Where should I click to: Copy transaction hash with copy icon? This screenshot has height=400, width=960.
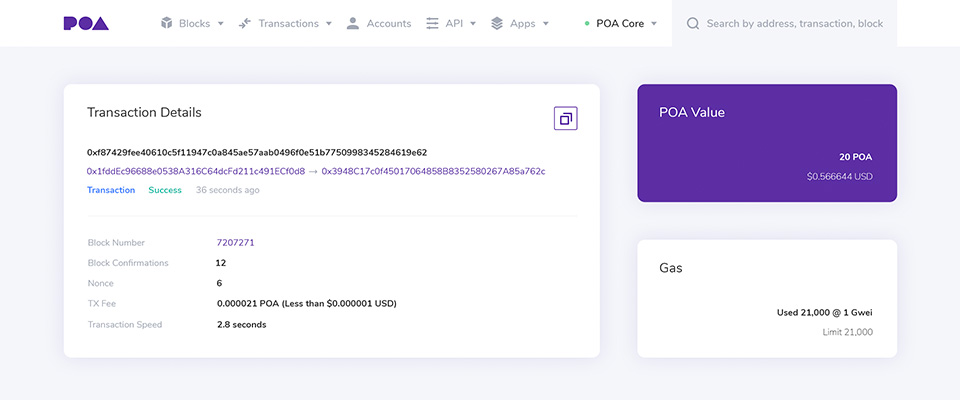pos(566,118)
